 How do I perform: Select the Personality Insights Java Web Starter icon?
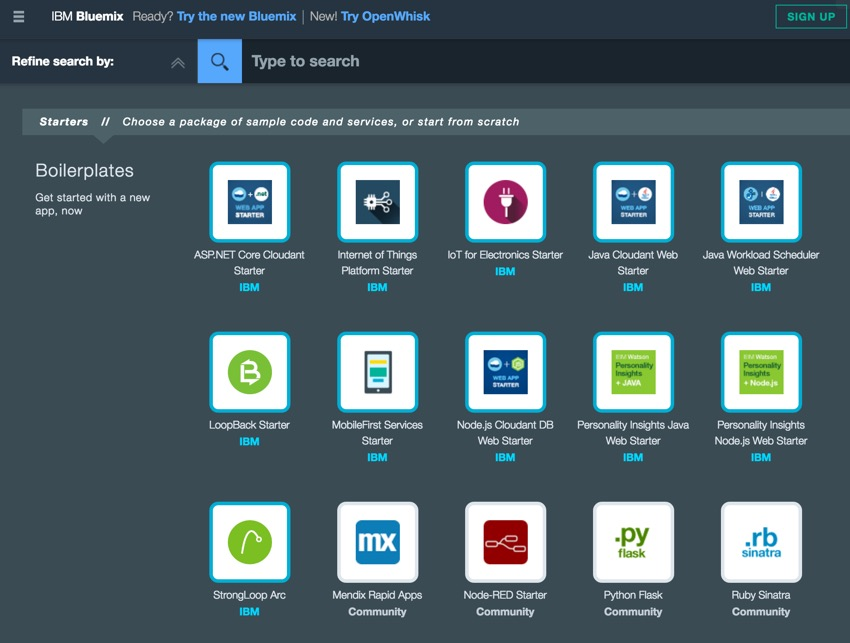tap(633, 372)
